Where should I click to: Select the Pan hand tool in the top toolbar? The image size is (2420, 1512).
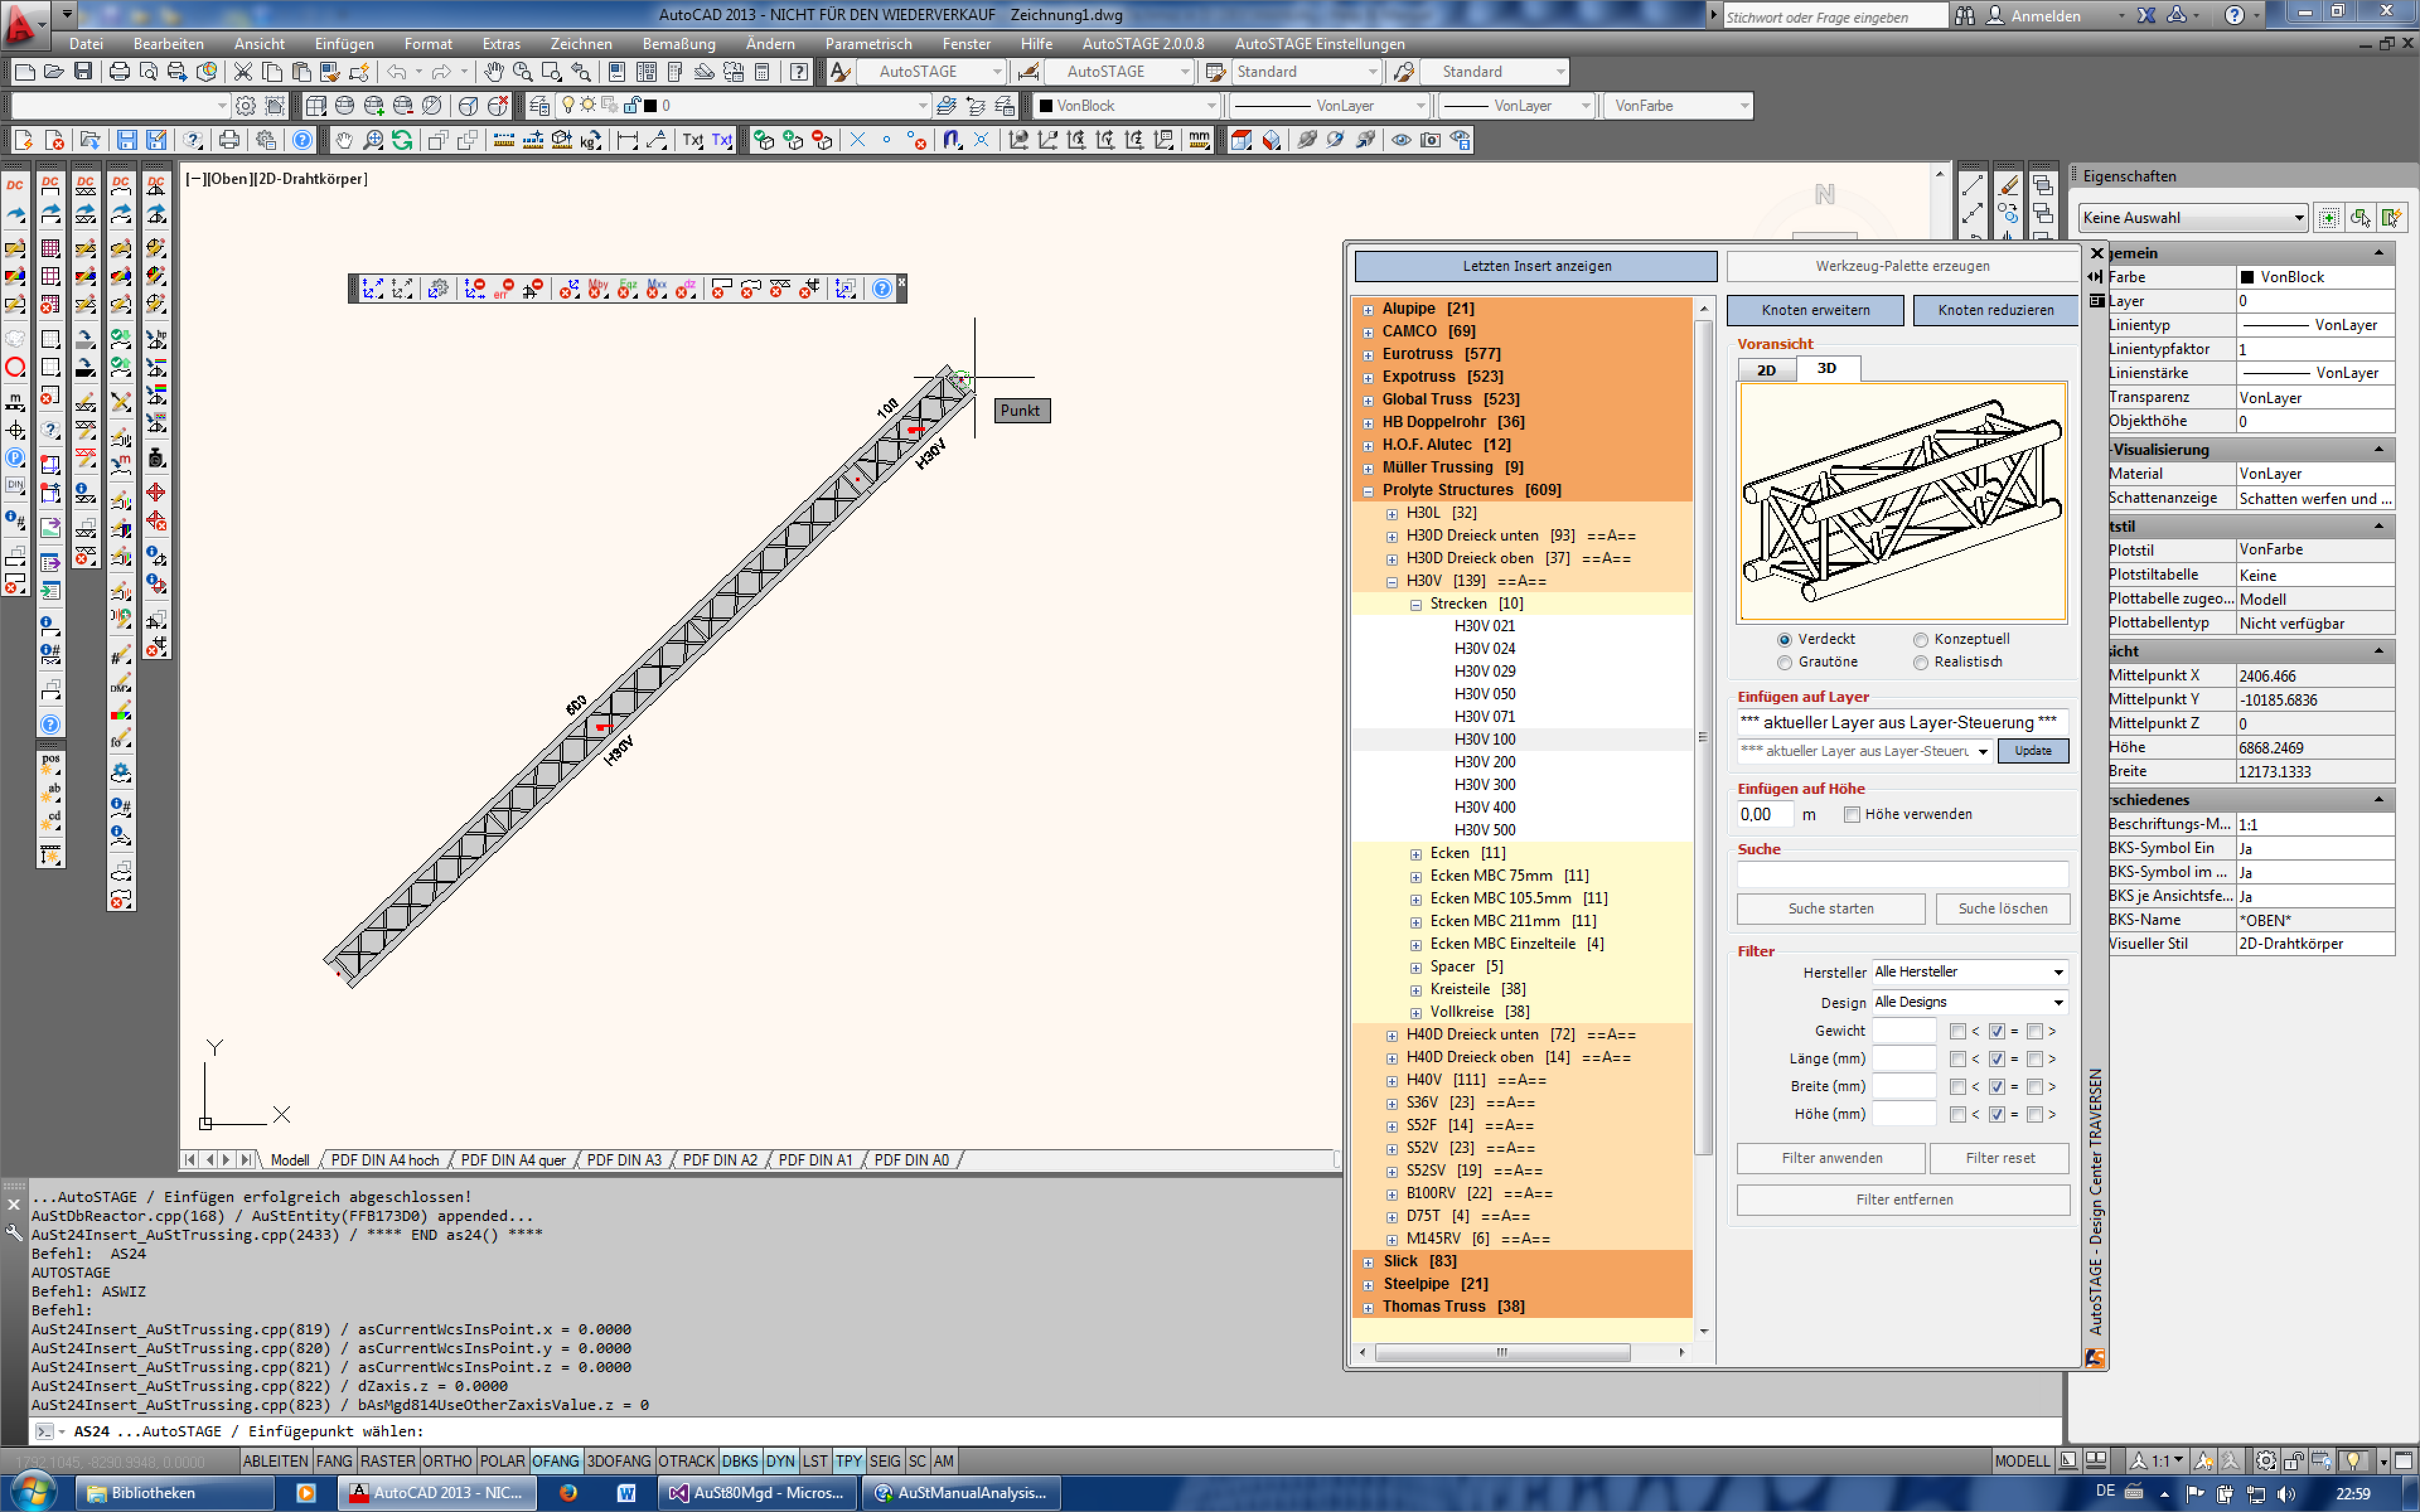(x=493, y=72)
